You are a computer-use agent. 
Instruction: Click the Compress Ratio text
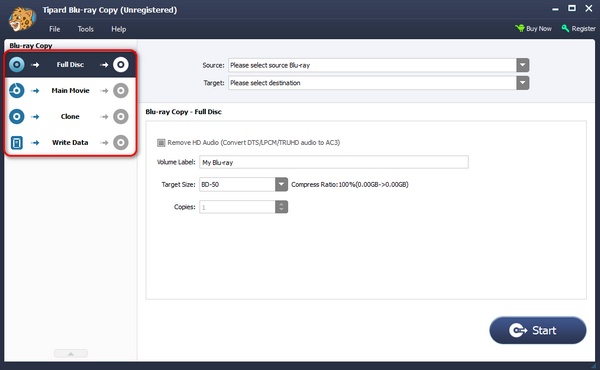(350, 184)
